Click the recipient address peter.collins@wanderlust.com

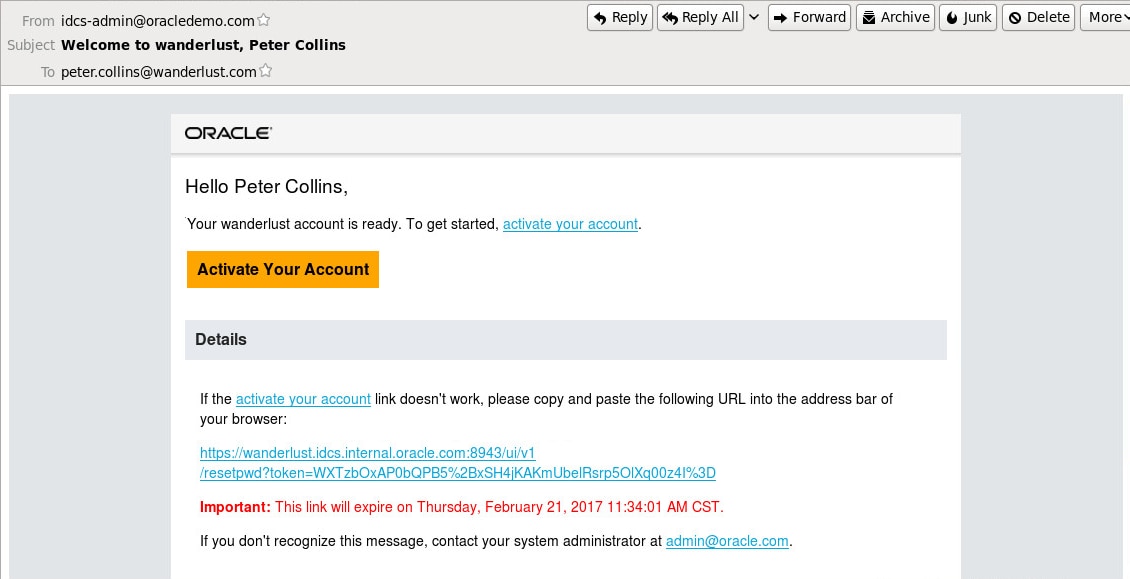pyautogui.click(x=158, y=71)
